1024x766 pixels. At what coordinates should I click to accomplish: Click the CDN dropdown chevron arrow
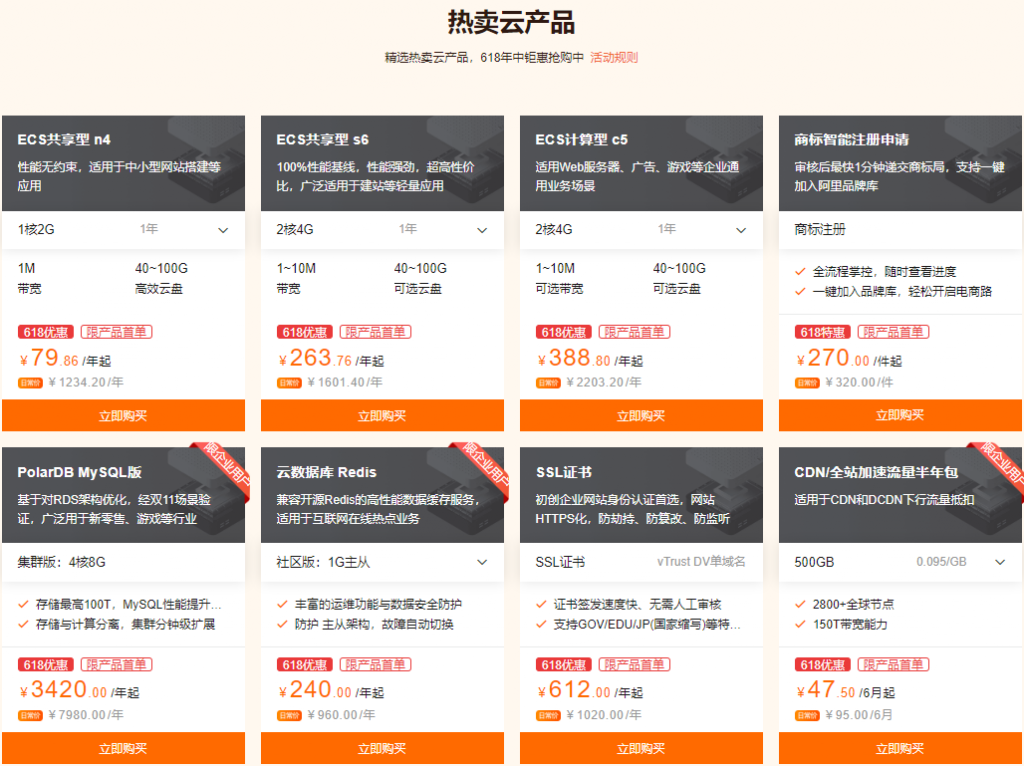1000,562
